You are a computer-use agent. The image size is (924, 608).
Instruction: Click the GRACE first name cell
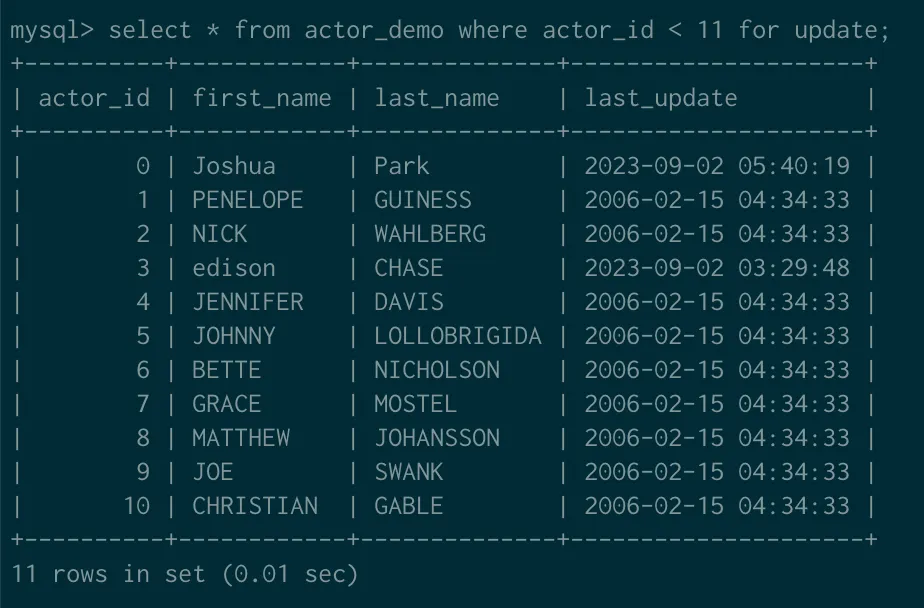point(227,404)
